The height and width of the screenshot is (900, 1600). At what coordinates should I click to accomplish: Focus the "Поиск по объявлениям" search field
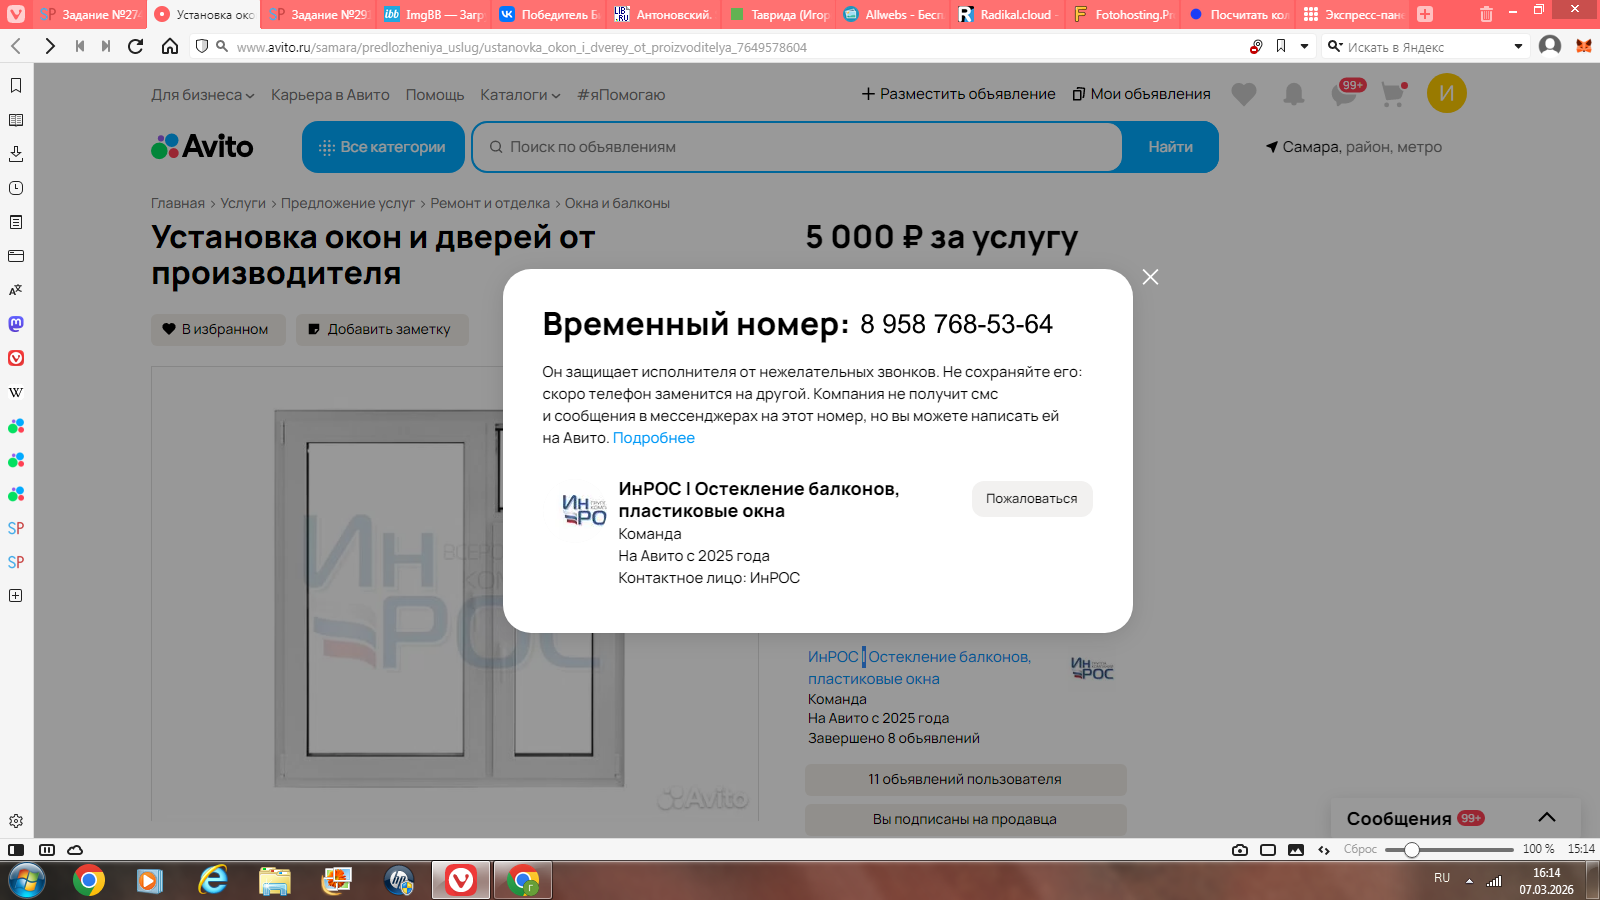(798, 147)
